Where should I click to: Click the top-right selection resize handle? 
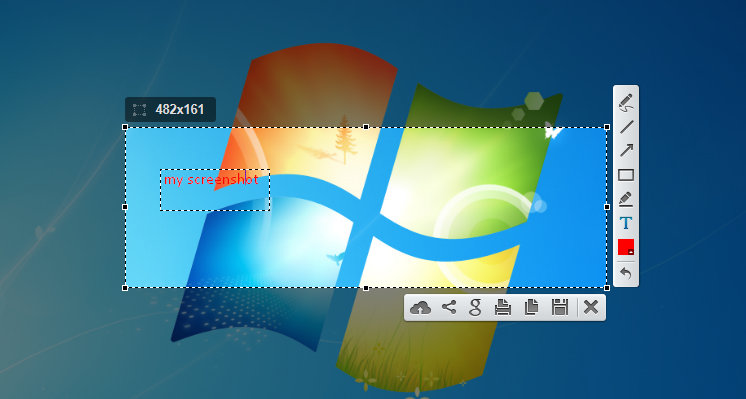click(x=607, y=127)
